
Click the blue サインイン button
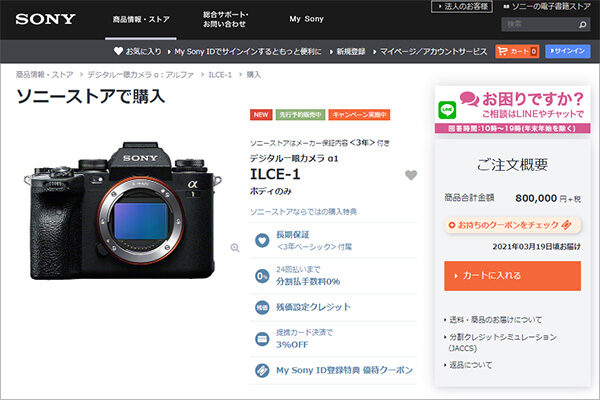click(568, 51)
